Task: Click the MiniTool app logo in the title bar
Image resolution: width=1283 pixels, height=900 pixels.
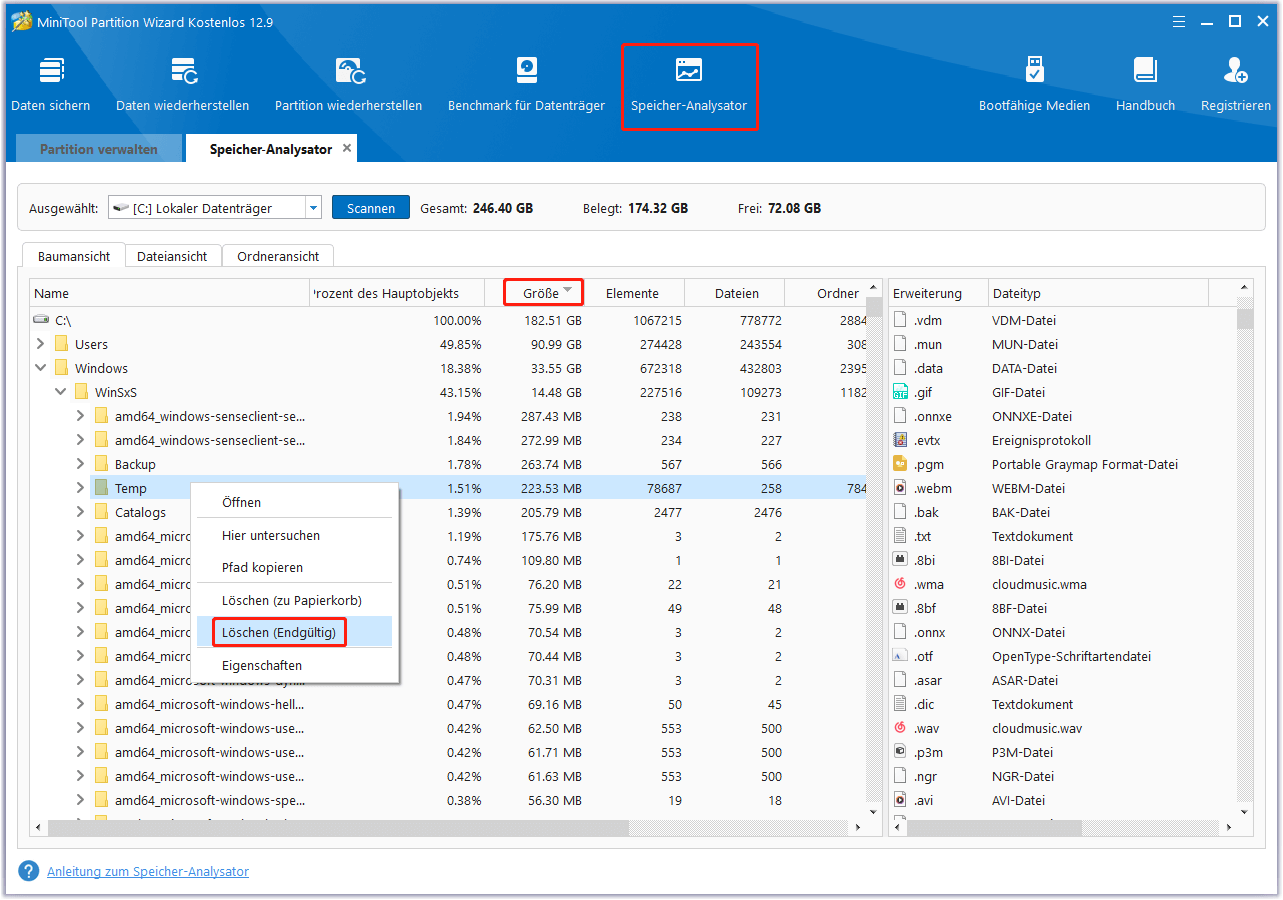Action: pos(20,21)
